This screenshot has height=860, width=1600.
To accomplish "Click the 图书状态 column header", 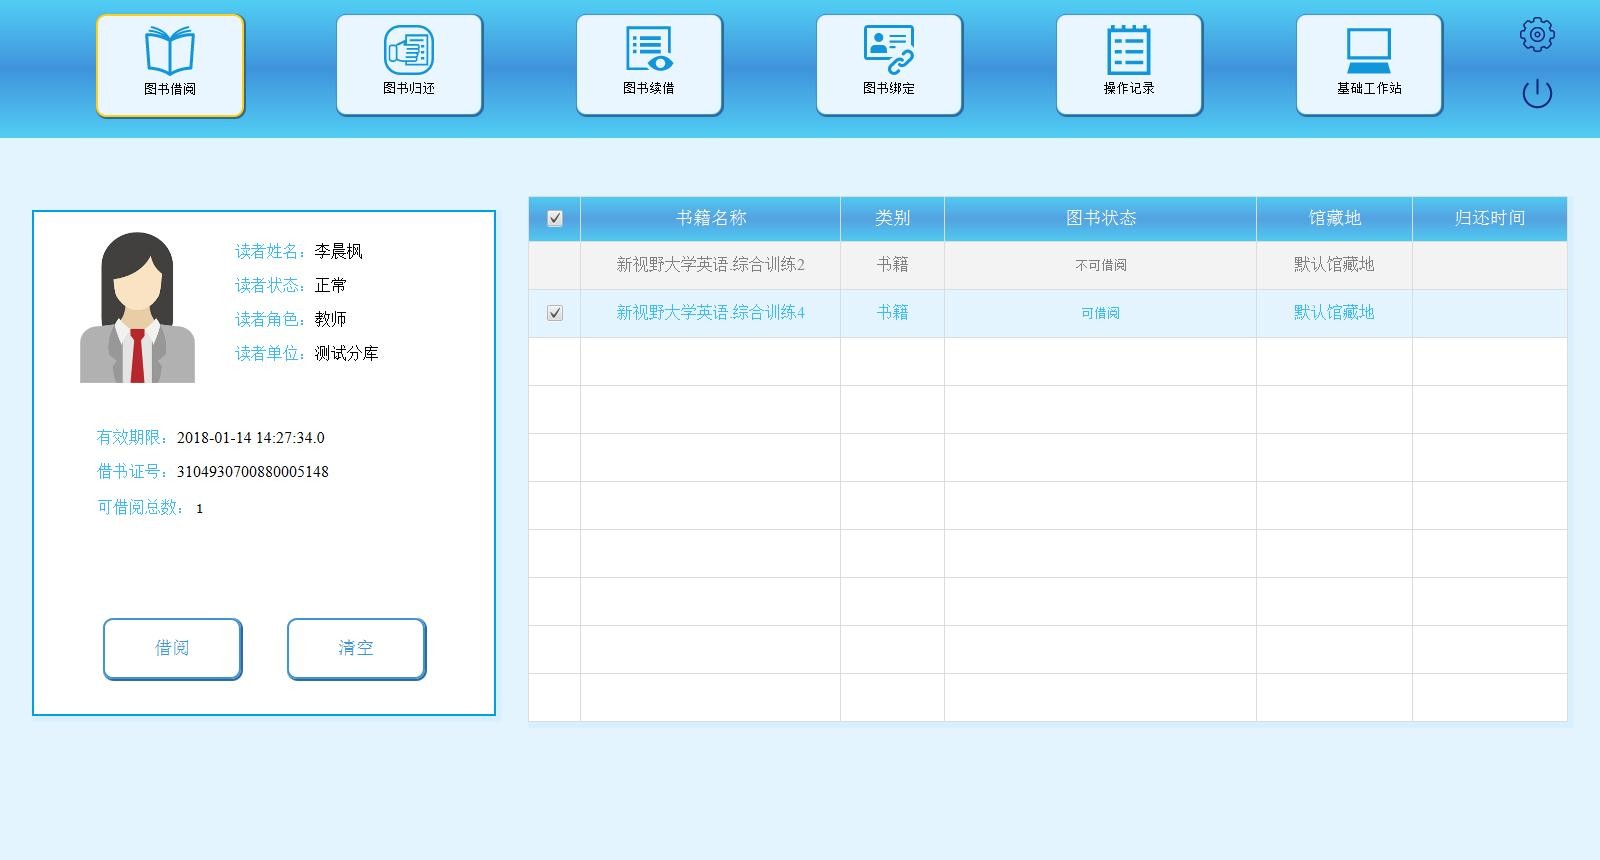I will point(1100,218).
